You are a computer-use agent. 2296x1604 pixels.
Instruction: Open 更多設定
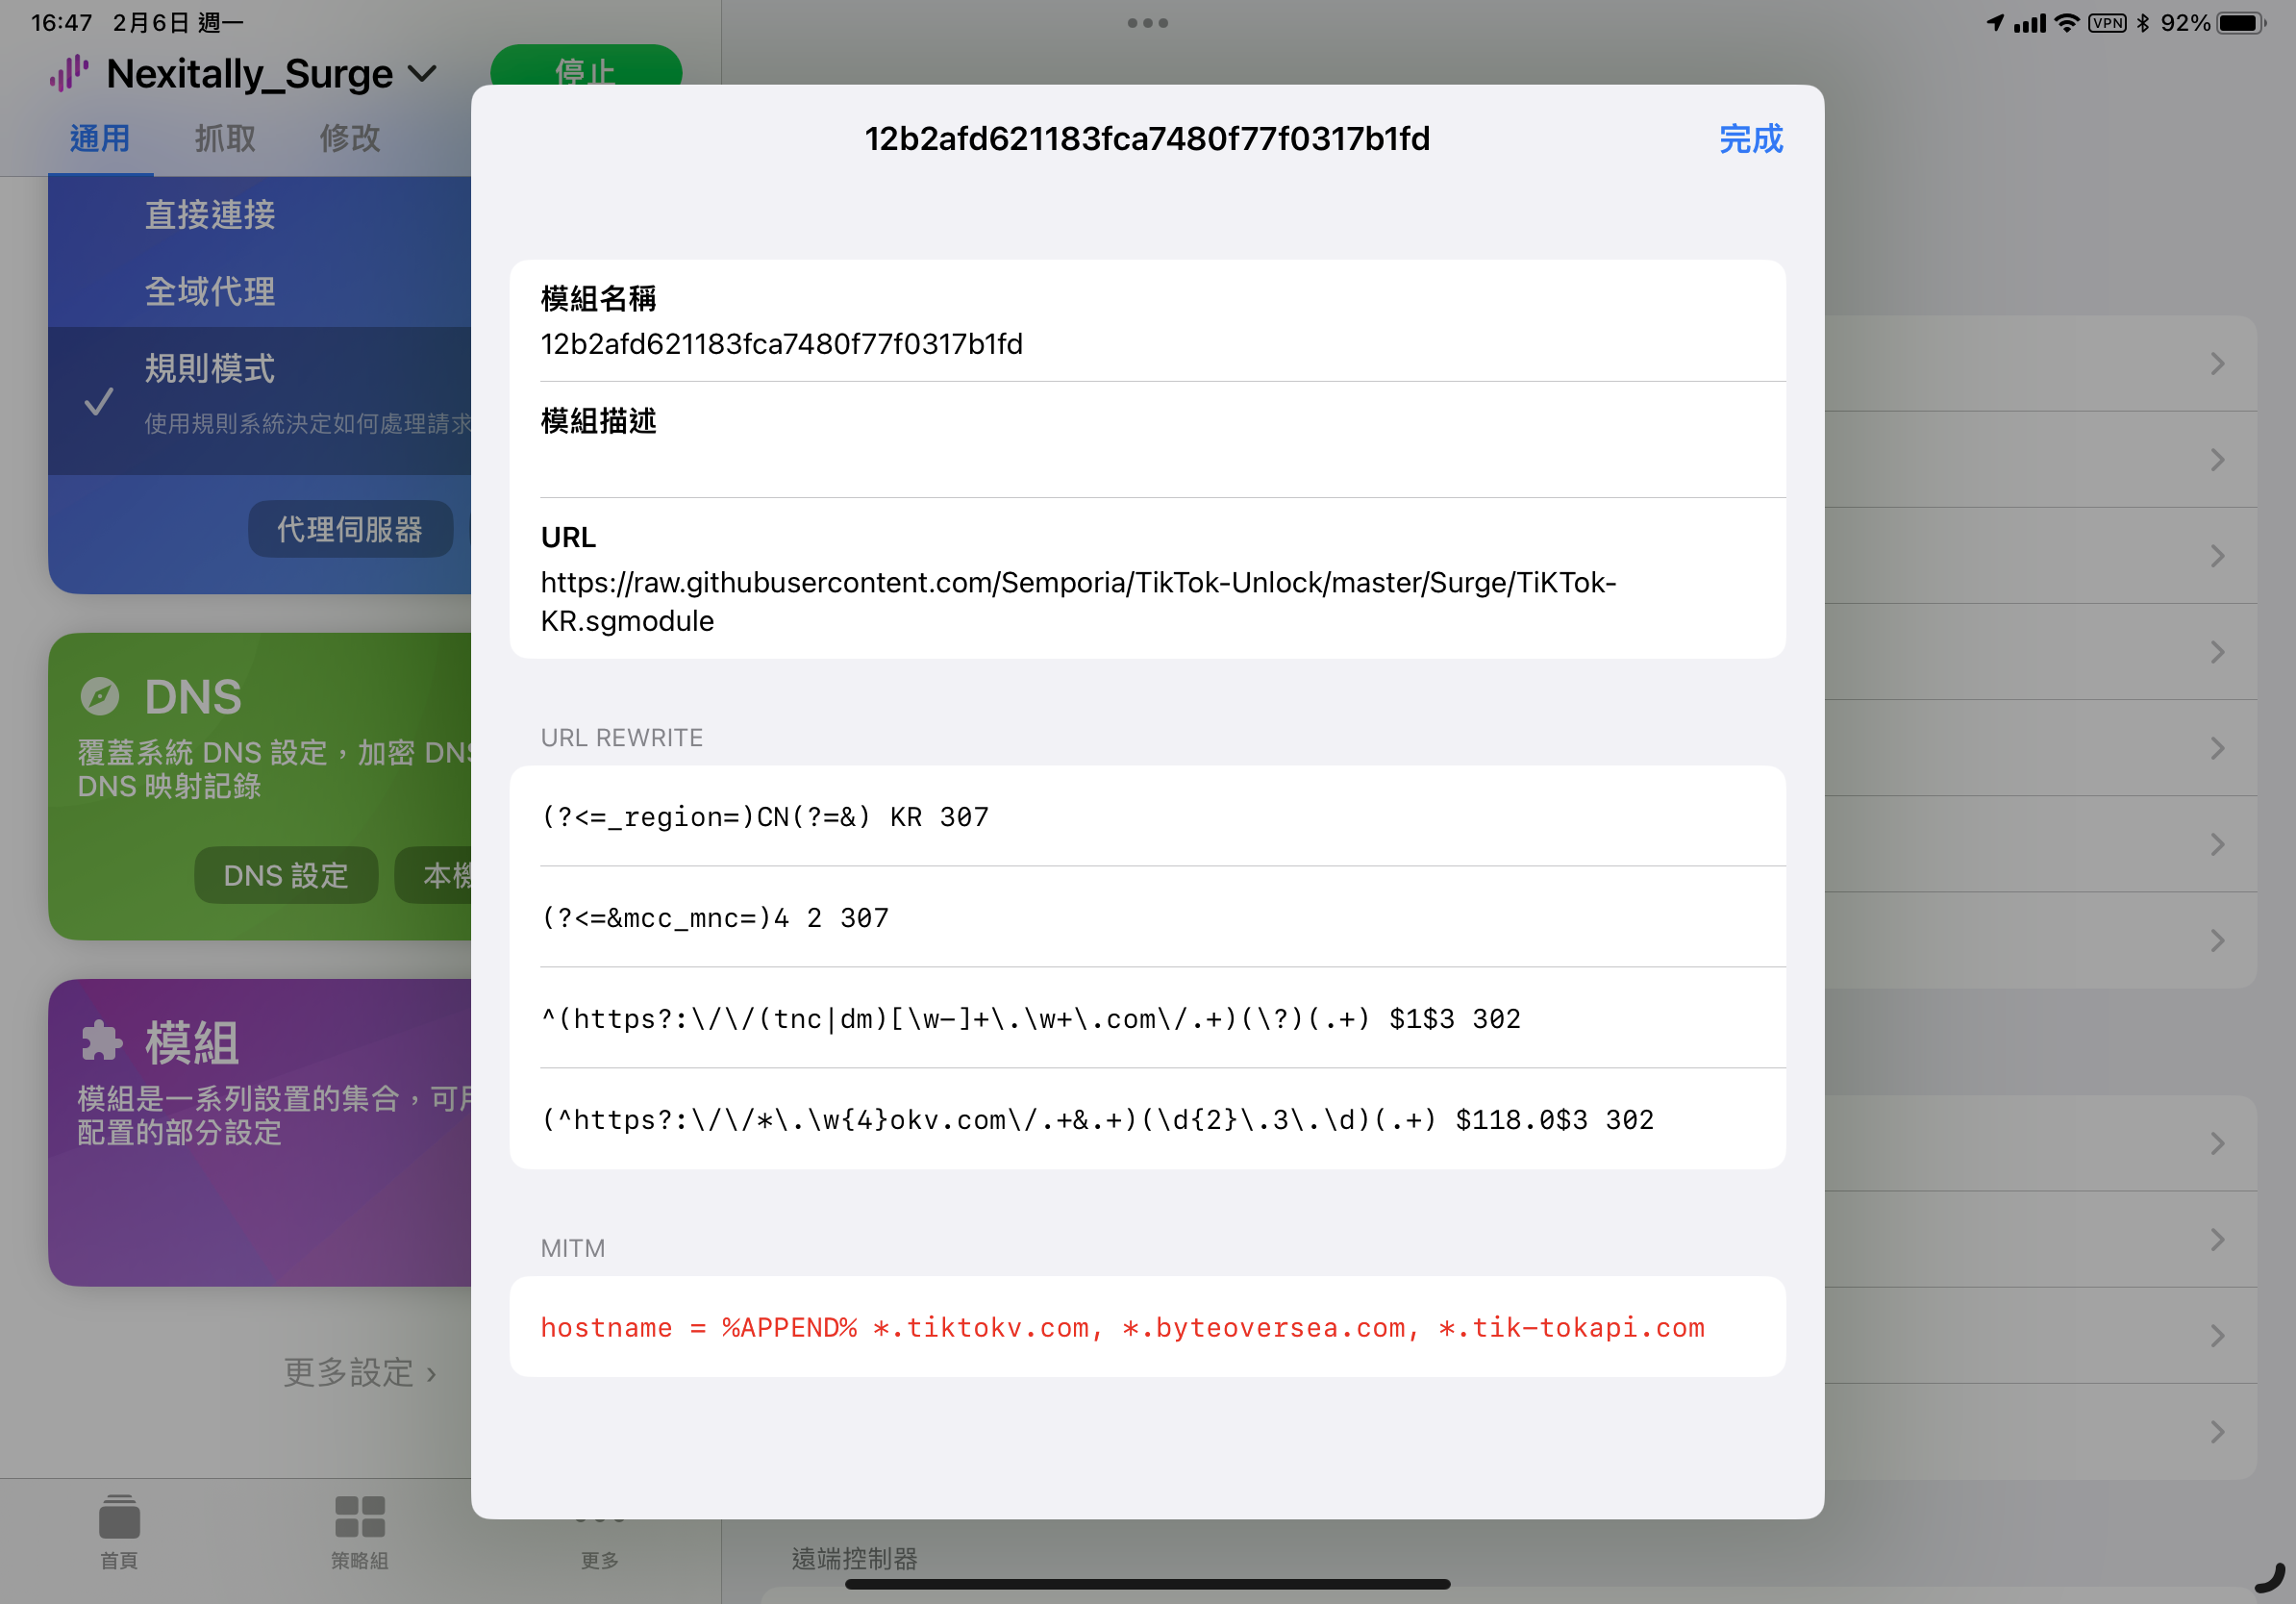[360, 1372]
